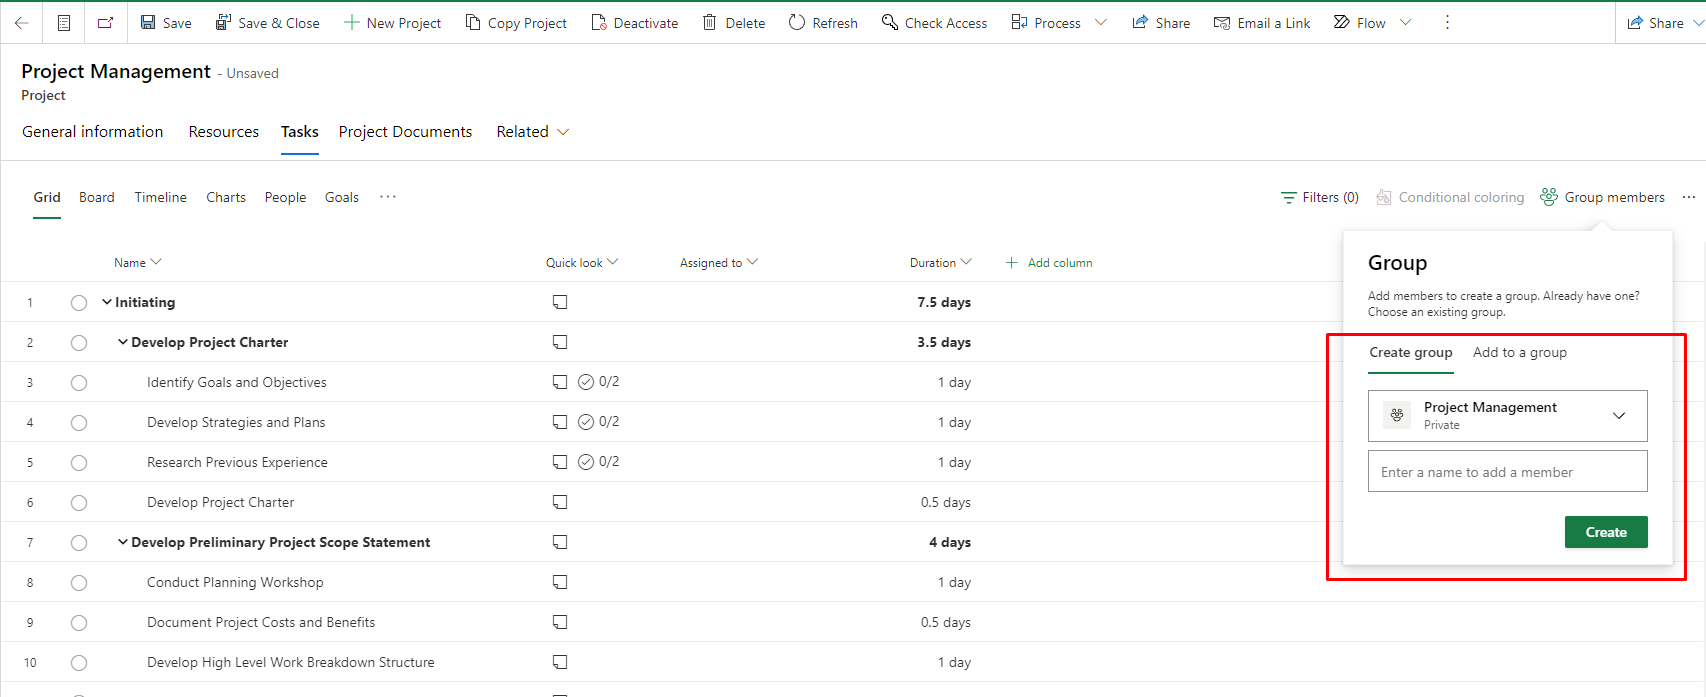
Task: Share the project from command bar
Action: [1161, 22]
